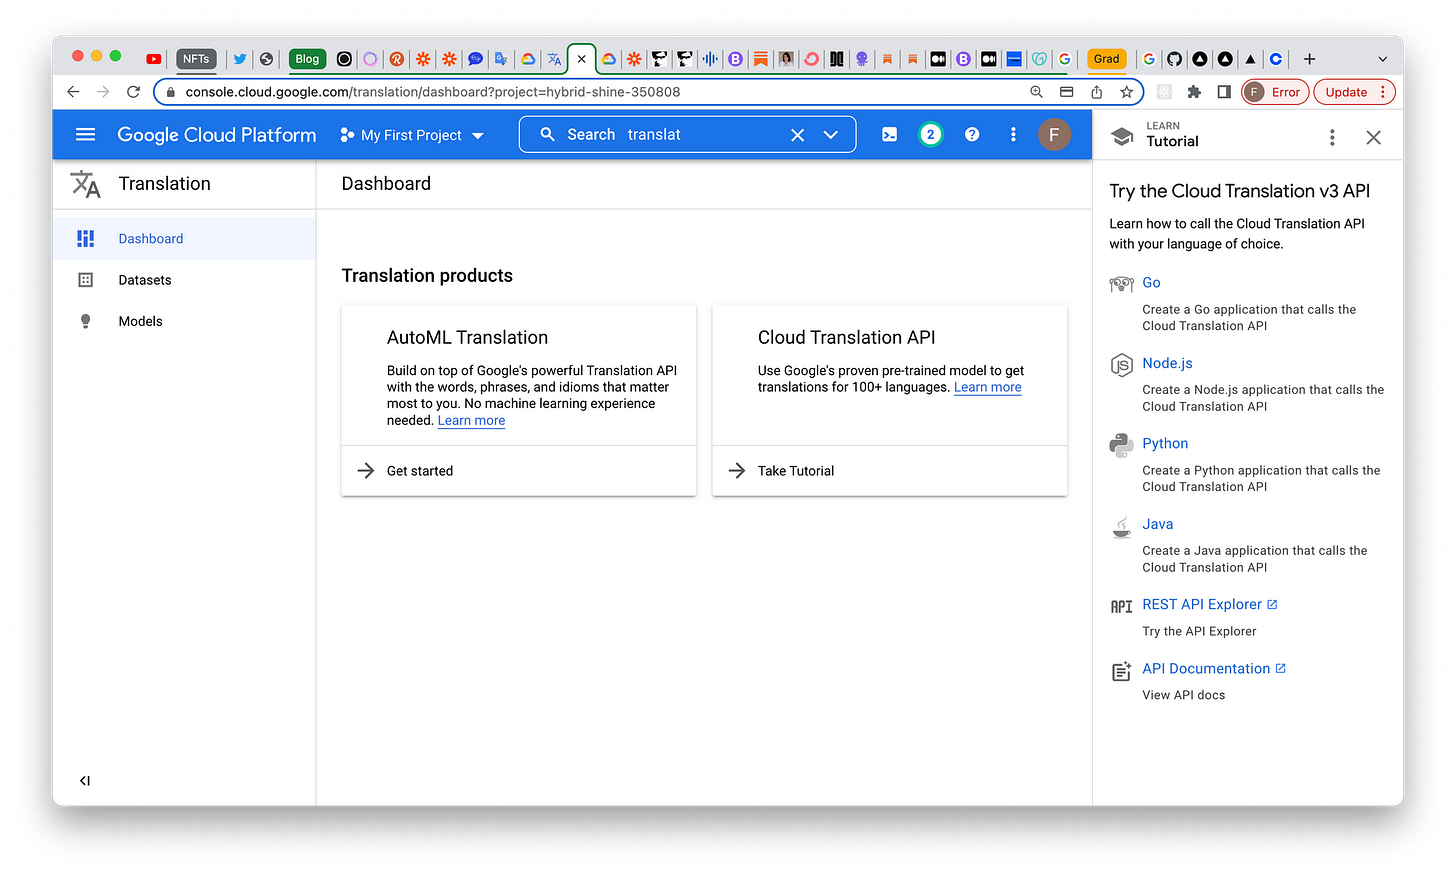
Task: Close the current active browser tab
Action: tap(581, 59)
